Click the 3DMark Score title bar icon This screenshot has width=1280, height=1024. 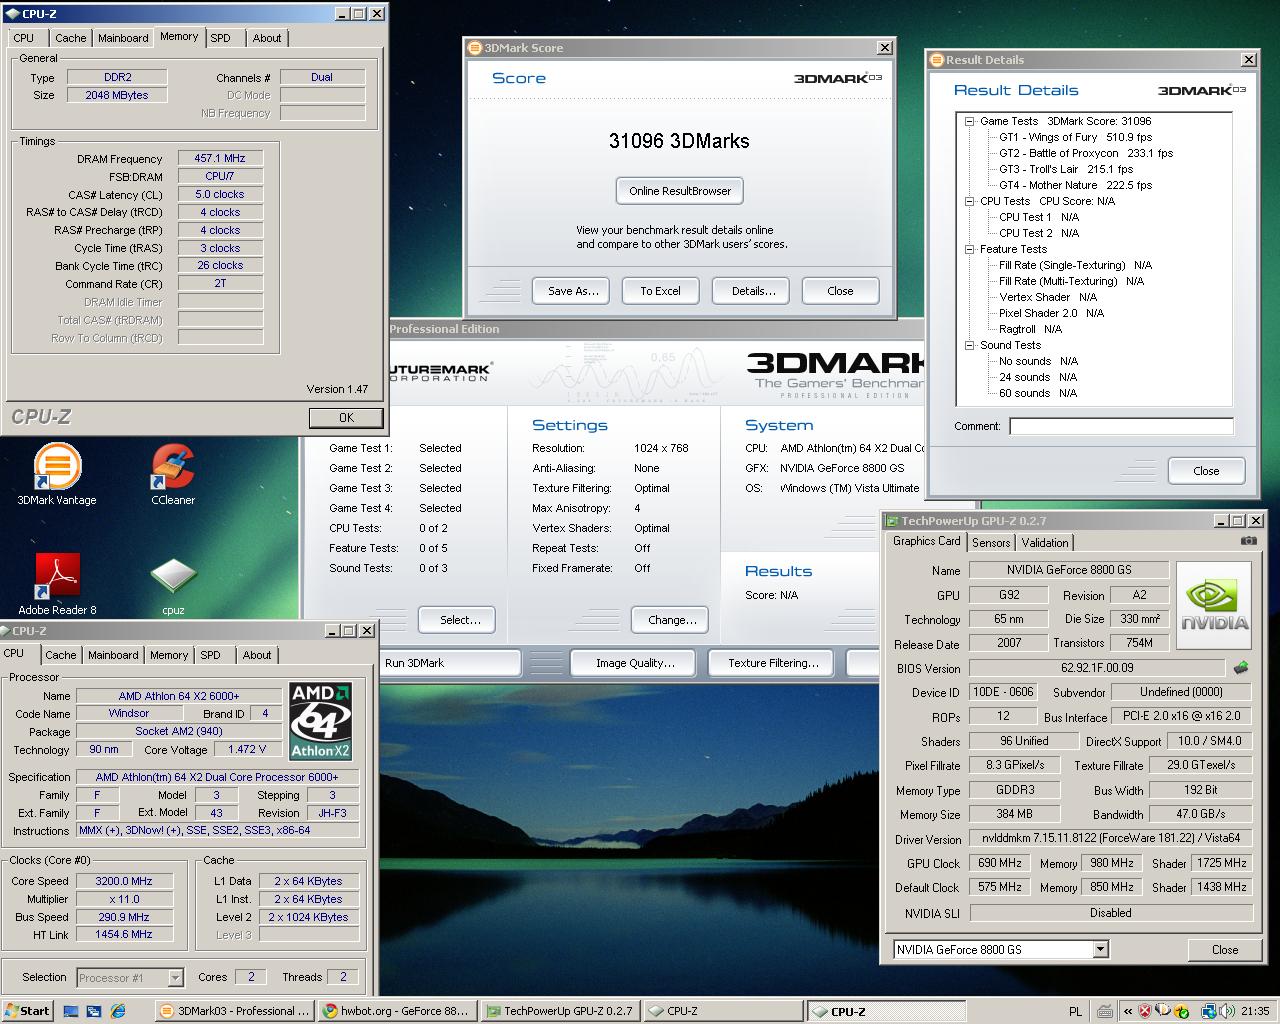click(x=475, y=48)
